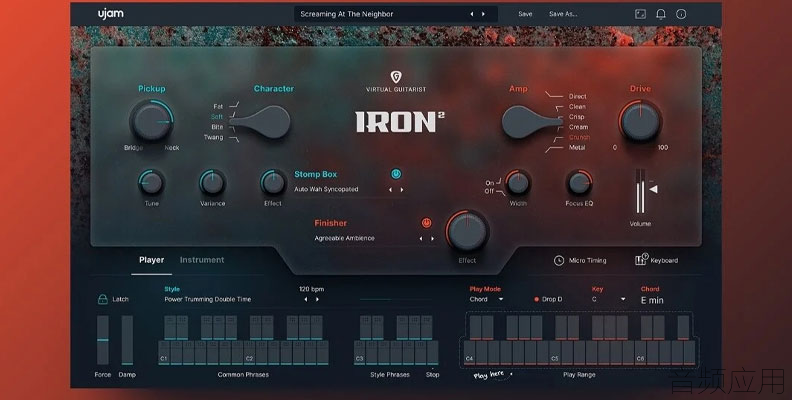Click the C5 key in Play Range
Image resolution: width=792 pixels, height=400 pixels.
tap(555, 353)
